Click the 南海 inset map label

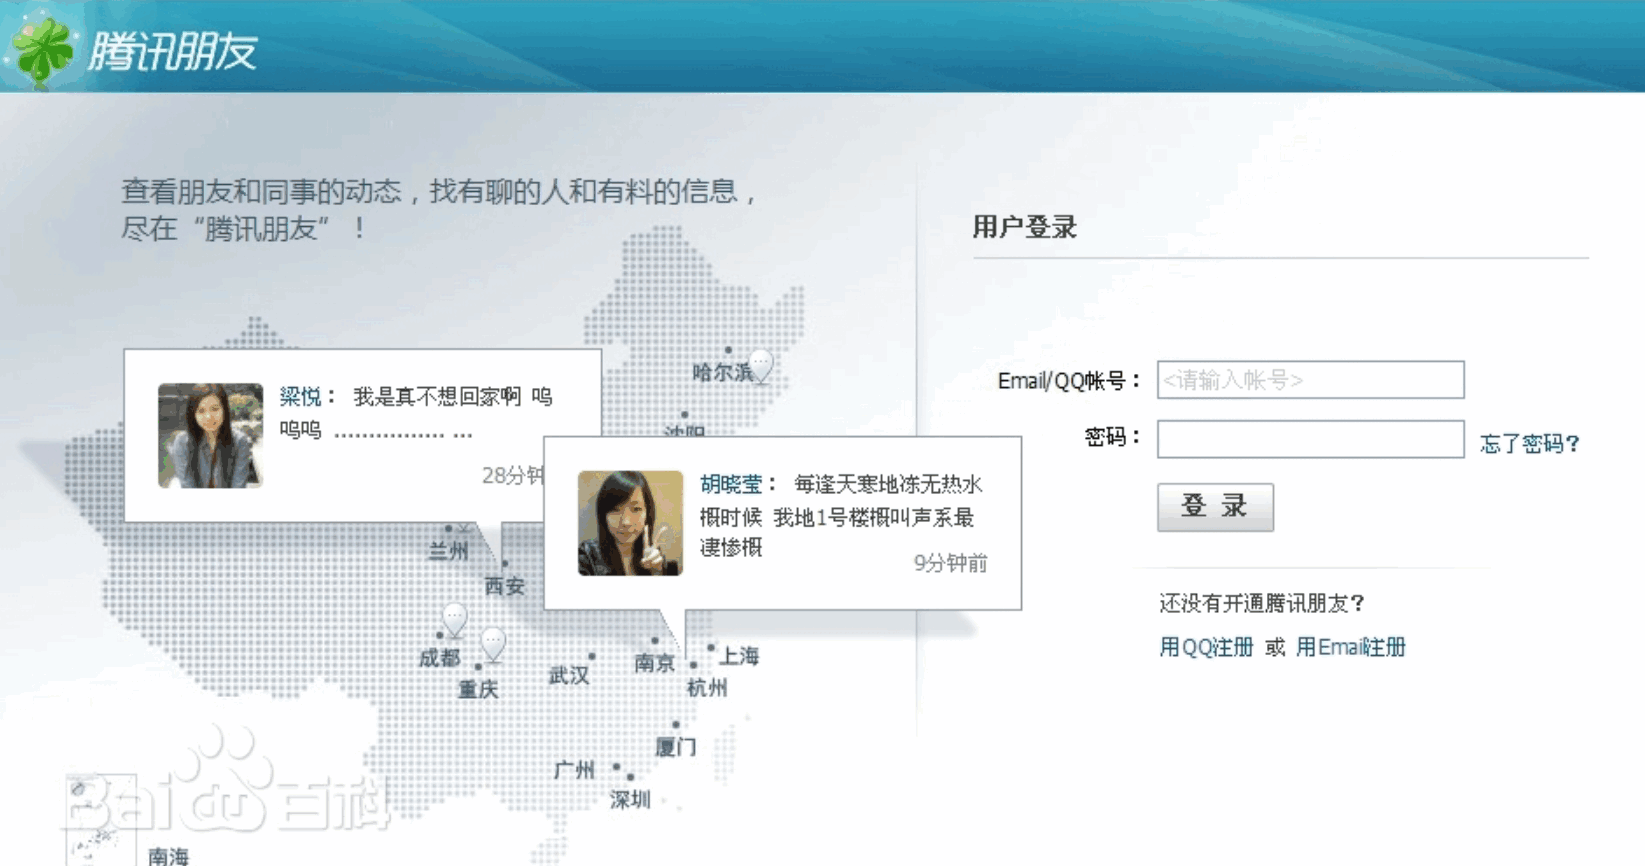click(x=168, y=856)
